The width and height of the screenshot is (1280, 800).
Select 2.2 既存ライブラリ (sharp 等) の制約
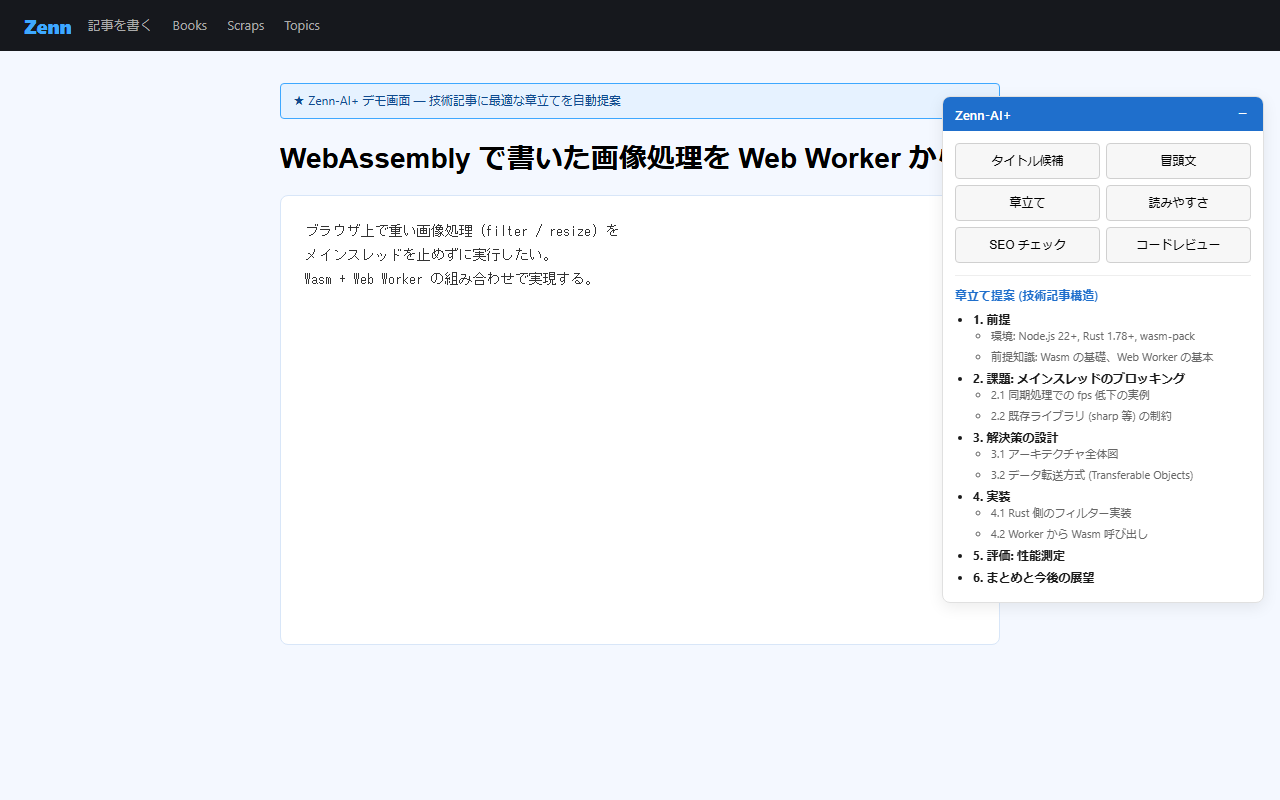pyautogui.click(x=1081, y=416)
